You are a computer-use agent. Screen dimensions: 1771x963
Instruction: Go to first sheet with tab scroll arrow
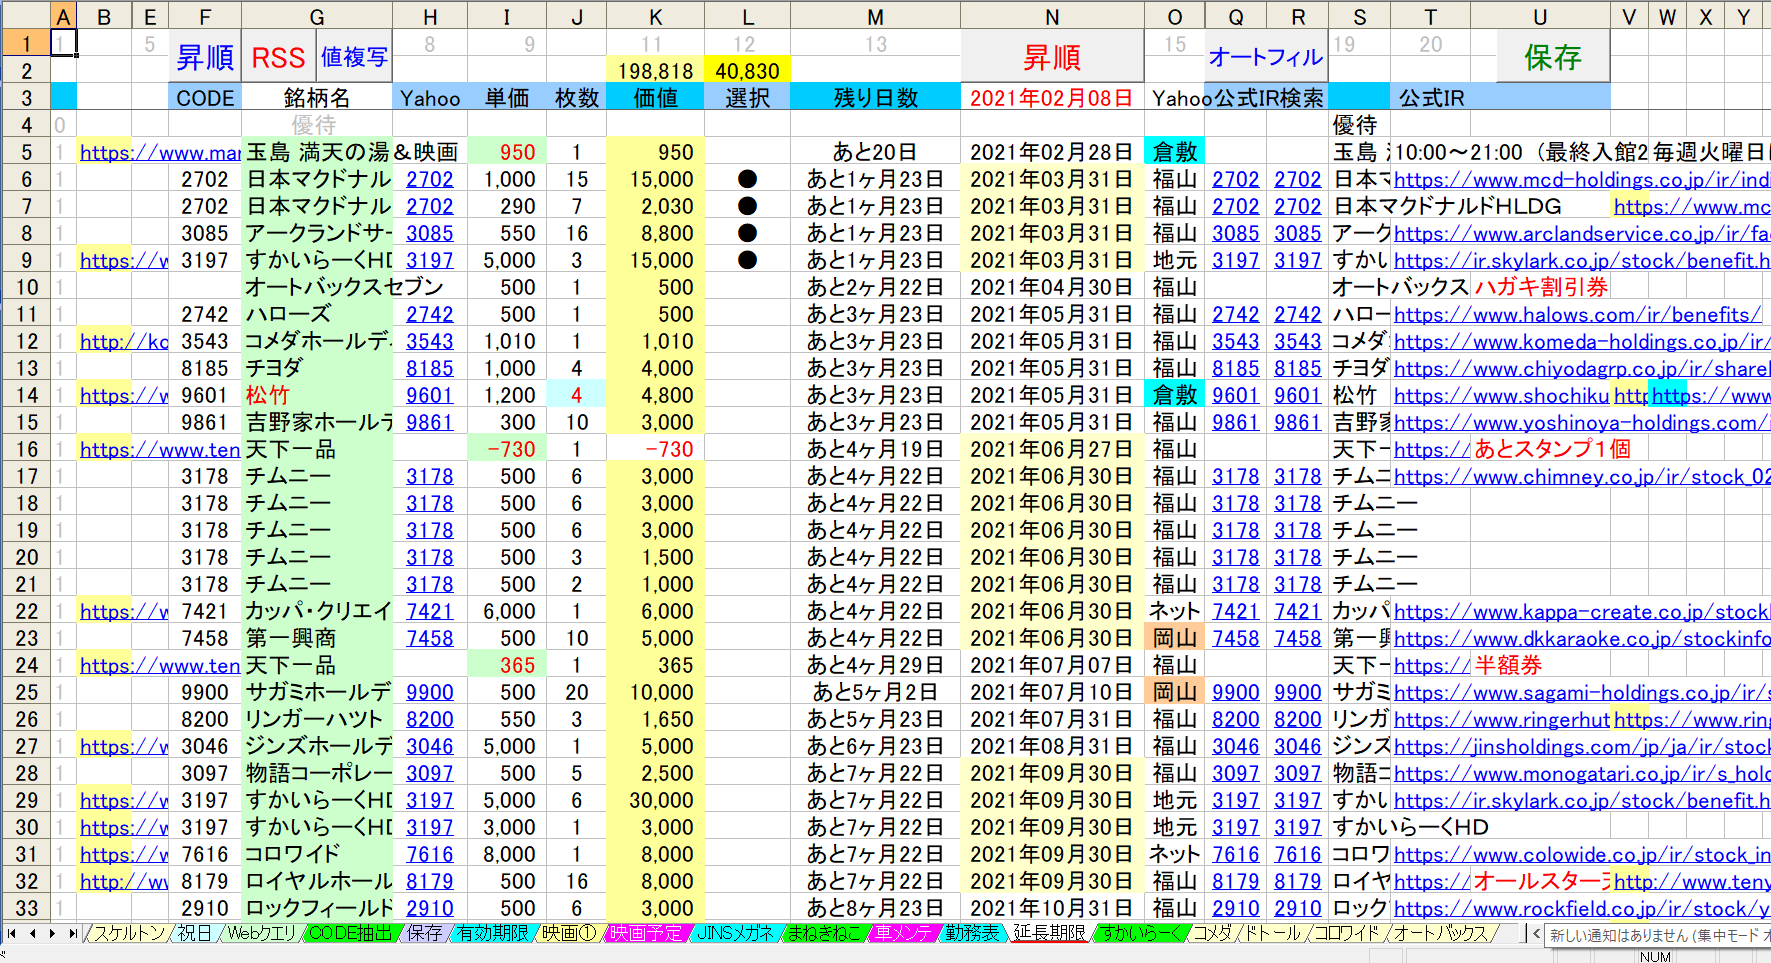pyautogui.click(x=11, y=933)
